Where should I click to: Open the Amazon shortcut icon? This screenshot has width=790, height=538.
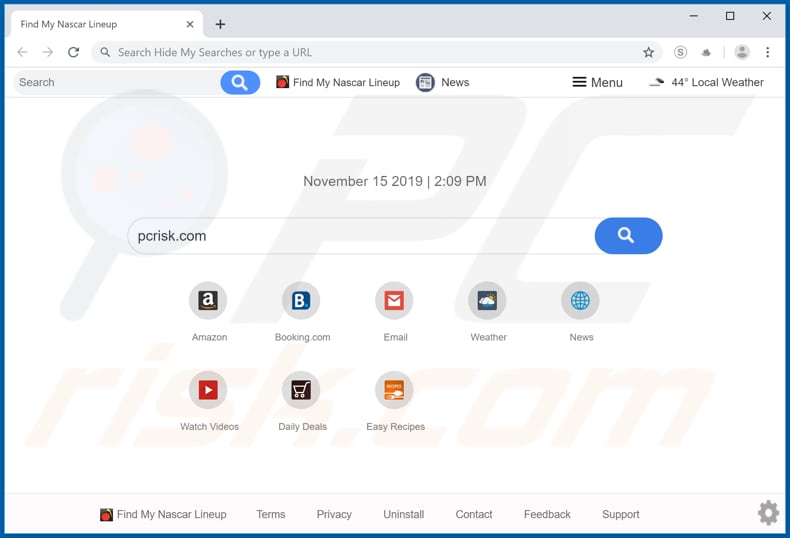tap(208, 300)
